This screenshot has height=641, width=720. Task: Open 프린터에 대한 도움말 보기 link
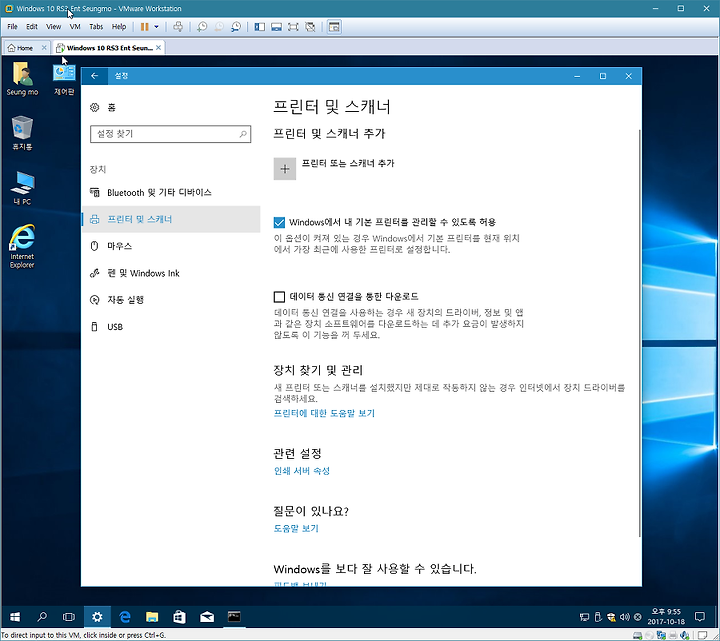click(x=324, y=413)
